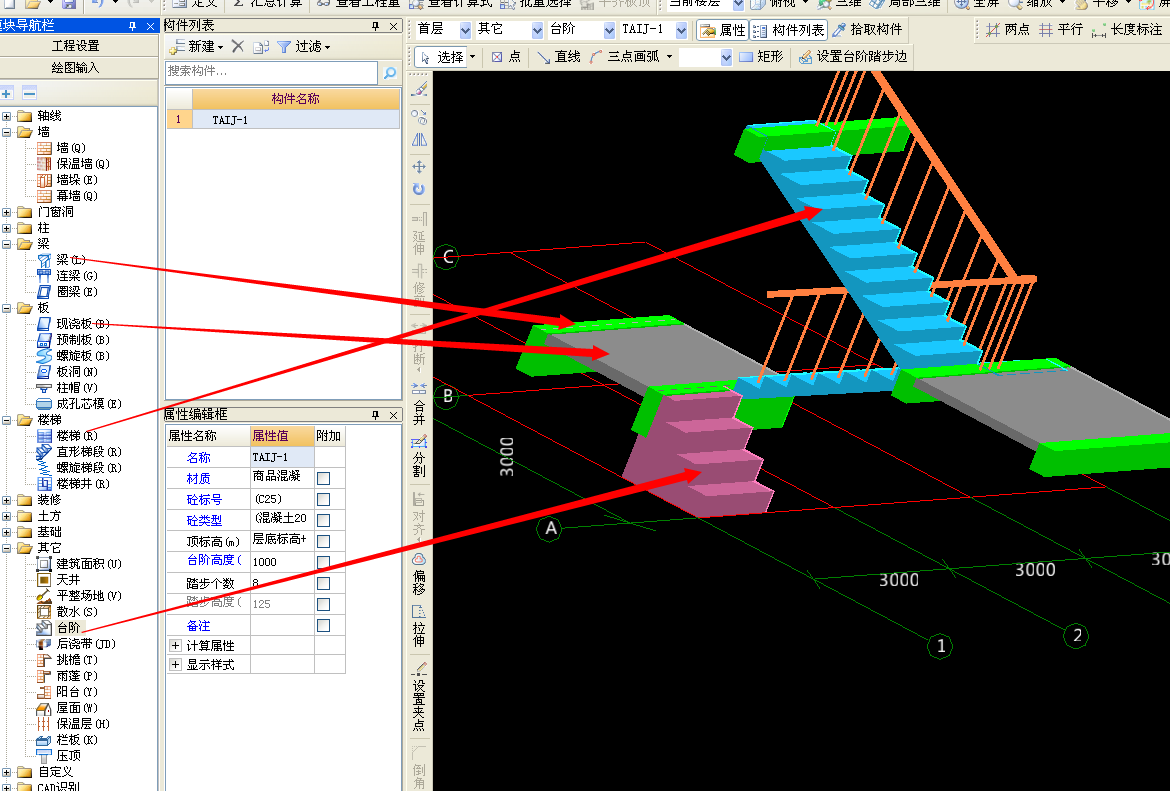Click the expand-all plus icon in navigator
This screenshot has width=1170, height=791.
7,93
